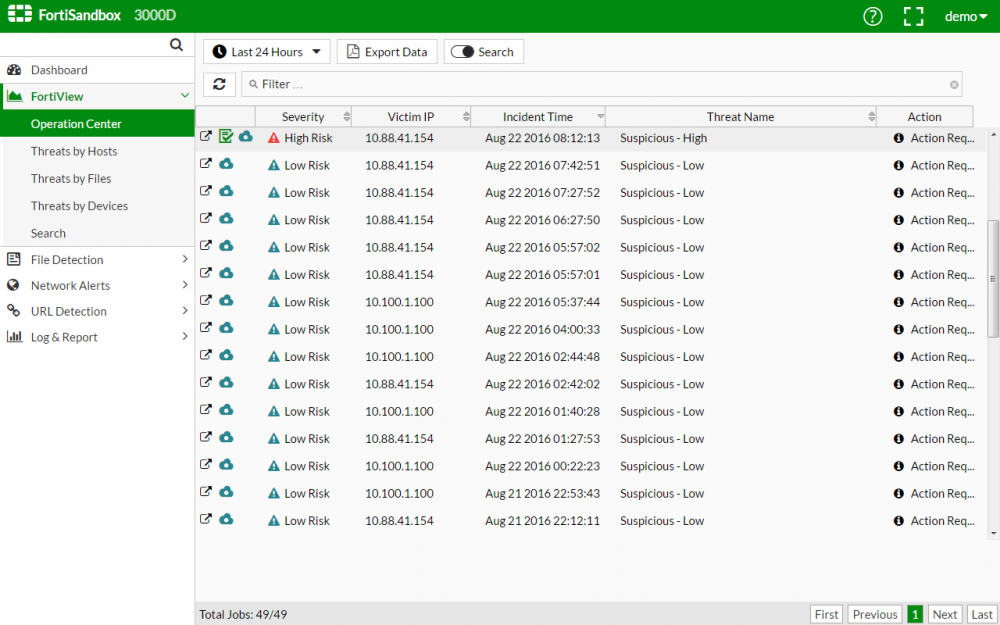This screenshot has width=1000, height=625.
Task: Click the green checklist icon in High Risk row
Action: [226, 136]
